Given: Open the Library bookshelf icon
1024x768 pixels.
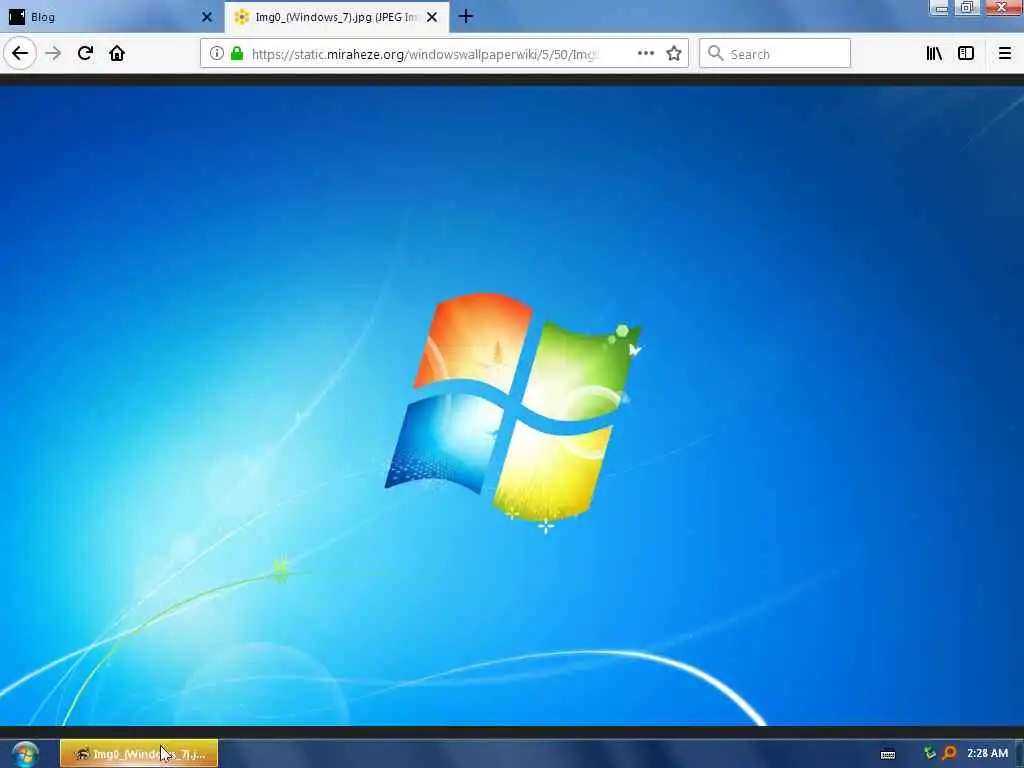Looking at the screenshot, I should click(x=934, y=53).
